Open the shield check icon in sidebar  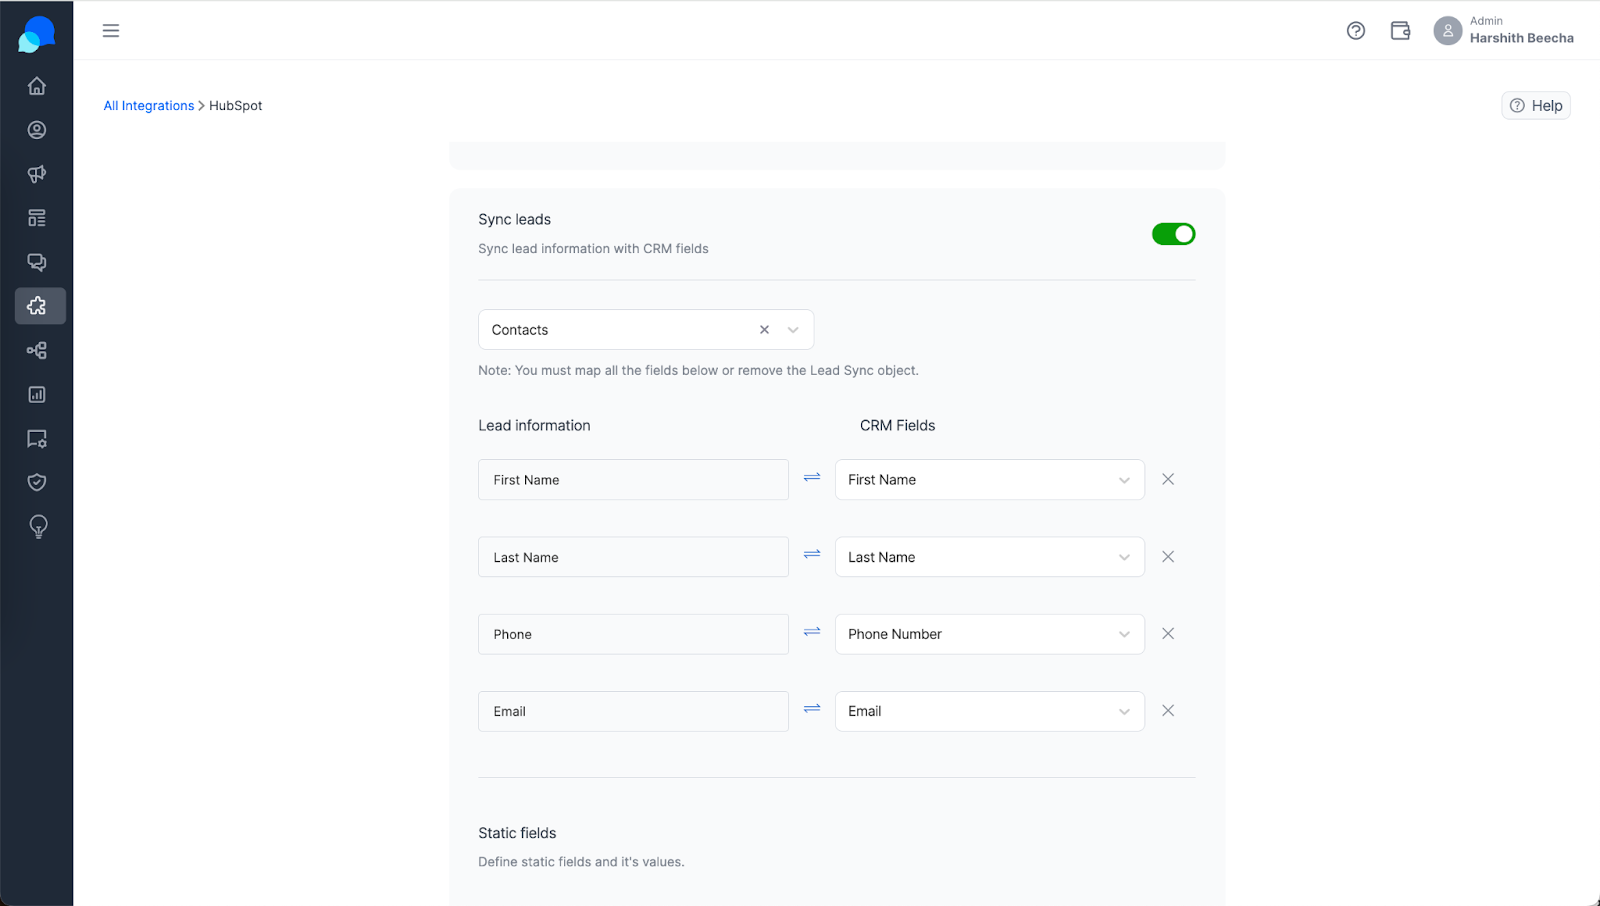37,482
